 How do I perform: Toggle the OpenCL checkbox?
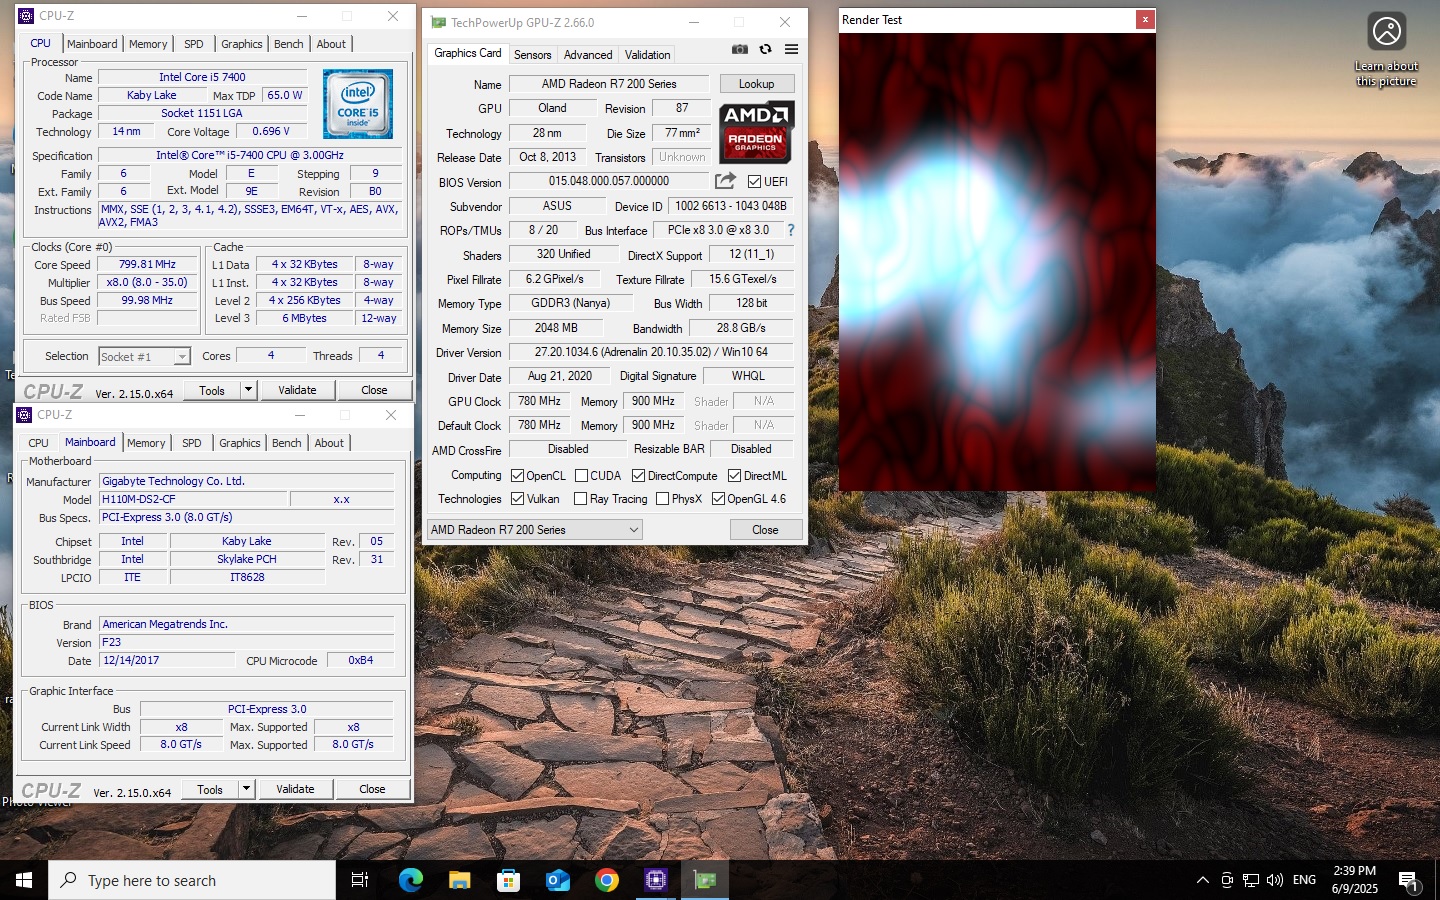[x=517, y=476]
